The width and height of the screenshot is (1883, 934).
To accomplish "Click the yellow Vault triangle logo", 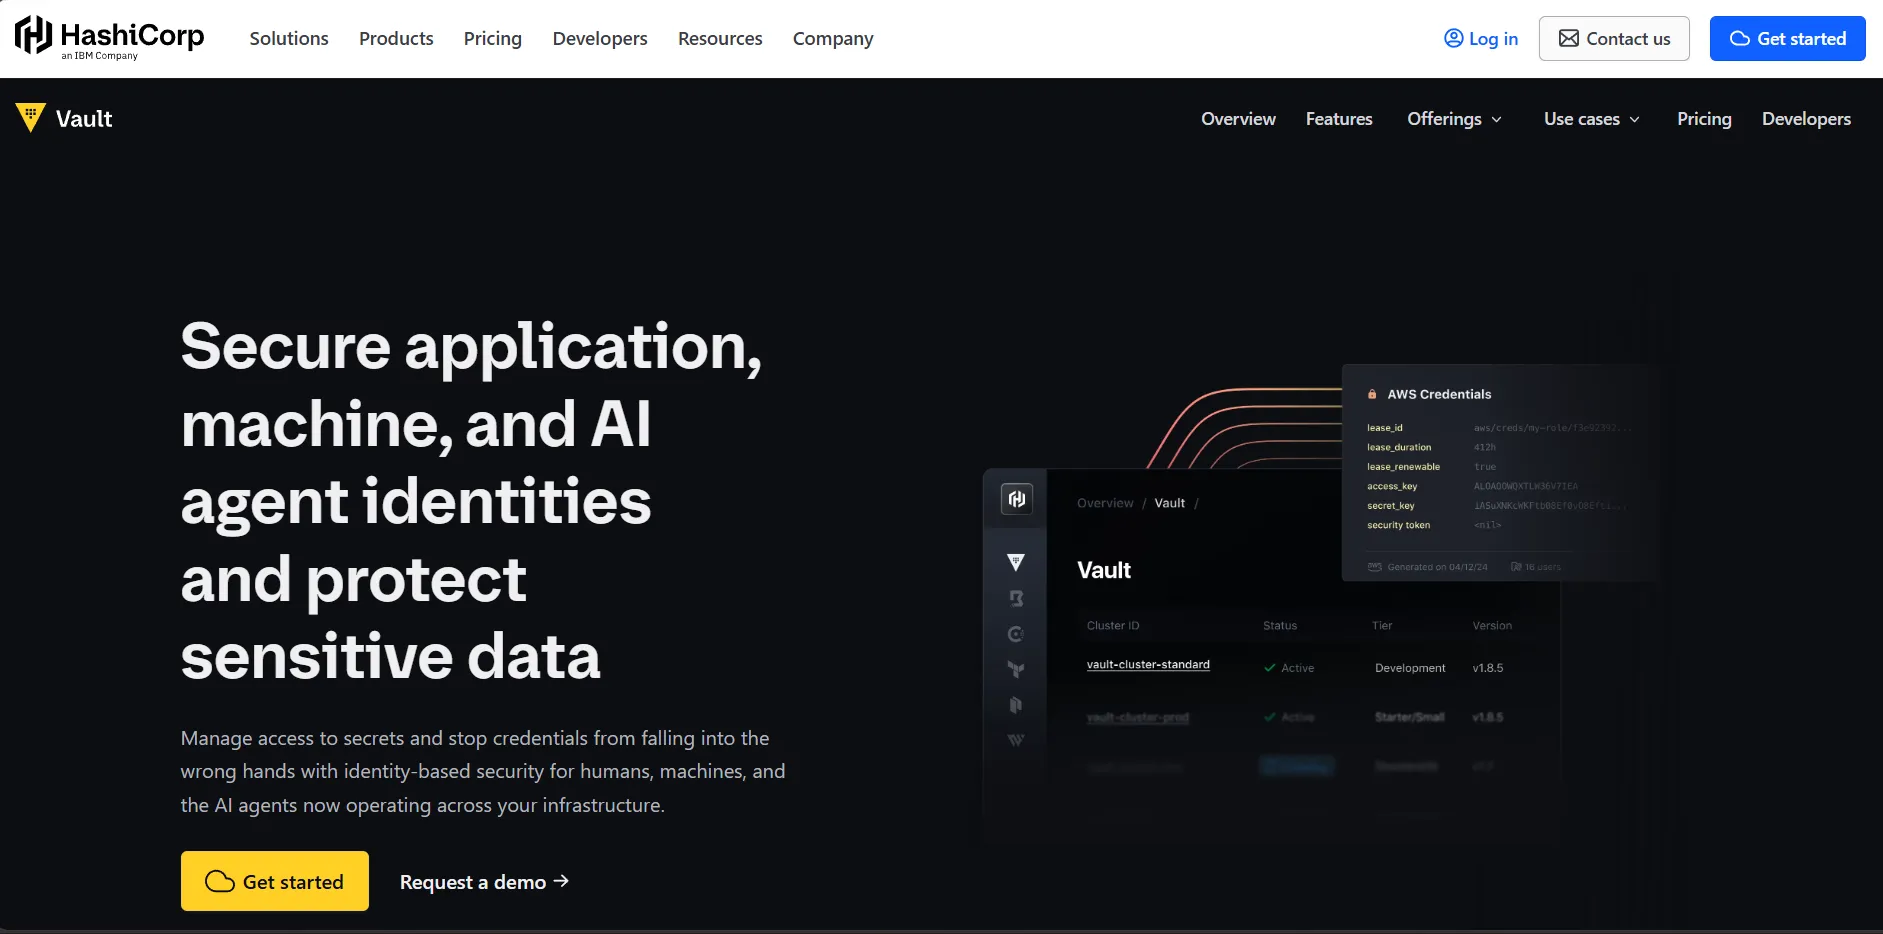I will click(30, 117).
